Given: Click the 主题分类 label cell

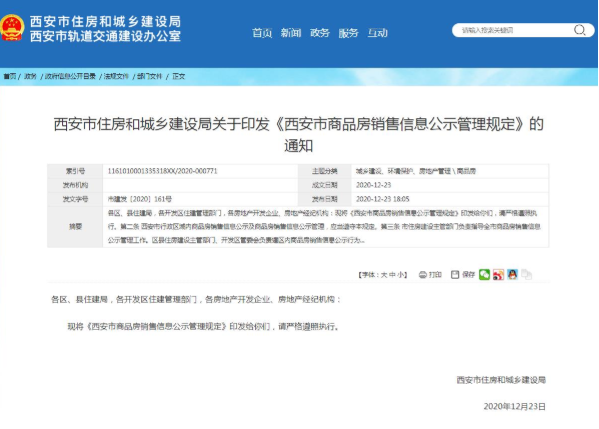Looking at the screenshot, I should tap(324, 171).
